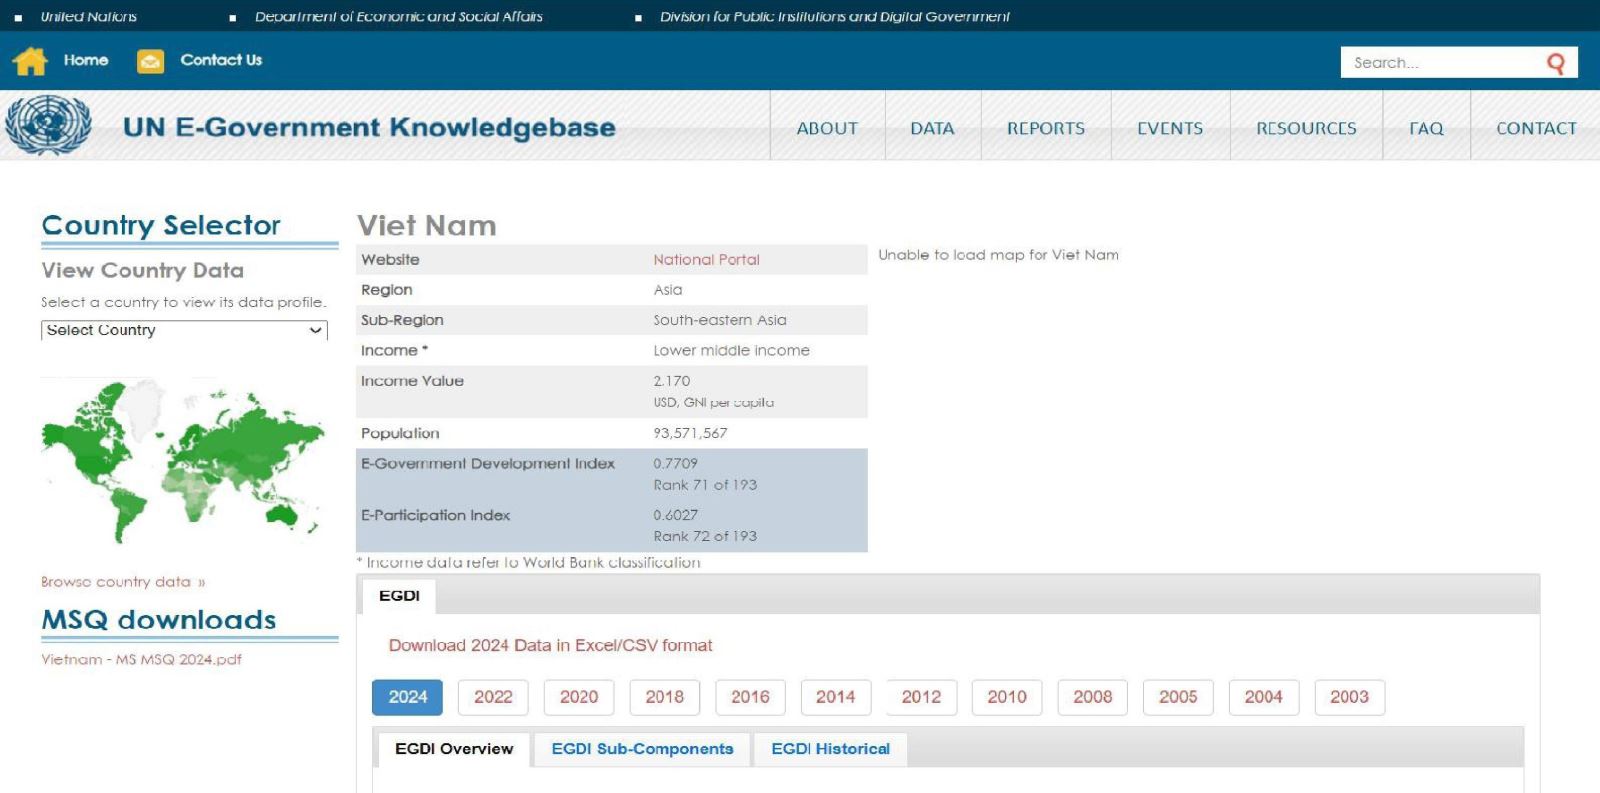Select the 2003 year button
Viewport: 1600px width, 793px height.
click(1349, 697)
